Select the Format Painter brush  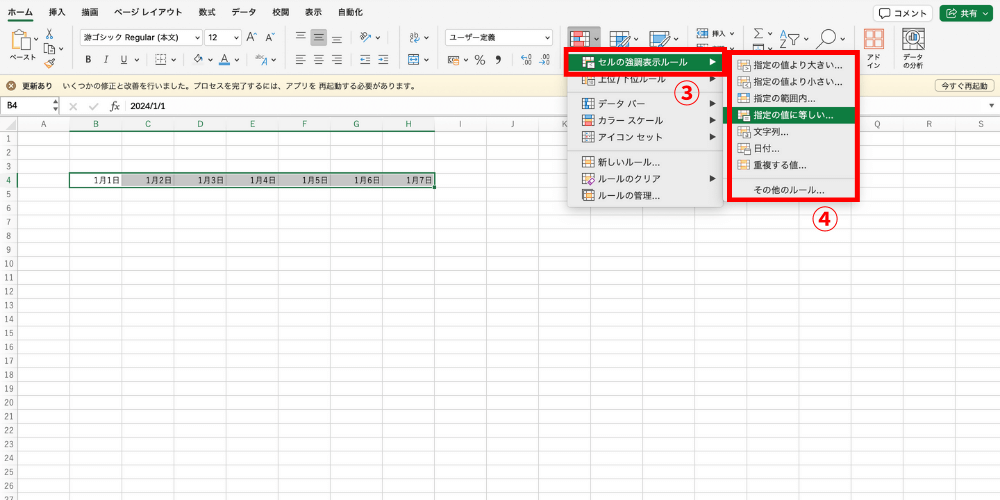click(x=50, y=62)
